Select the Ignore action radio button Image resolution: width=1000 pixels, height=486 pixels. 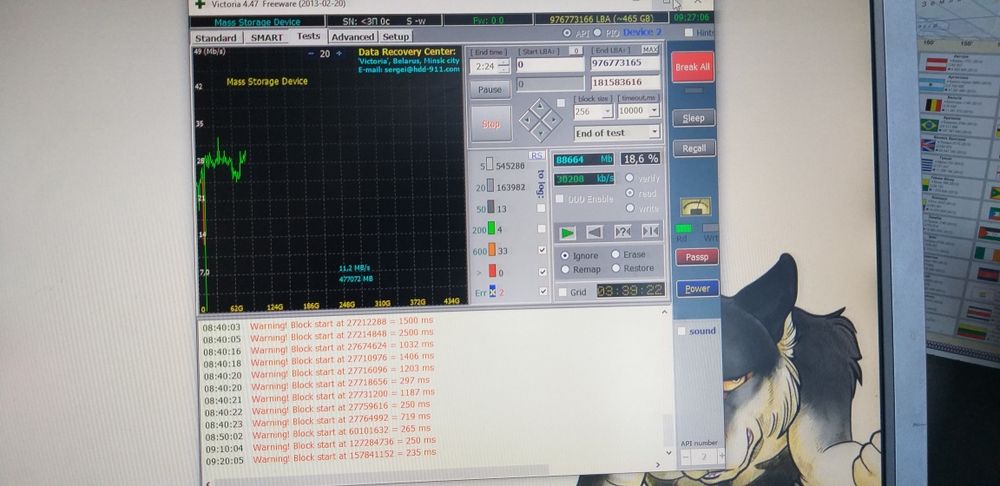[x=565, y=256]
